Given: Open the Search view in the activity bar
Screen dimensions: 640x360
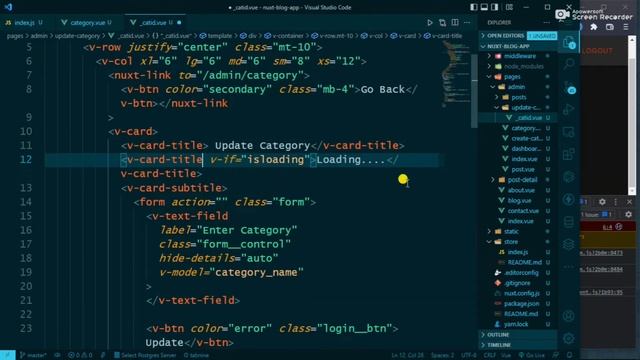Looking at the screenshot, I should coord(569,63).
